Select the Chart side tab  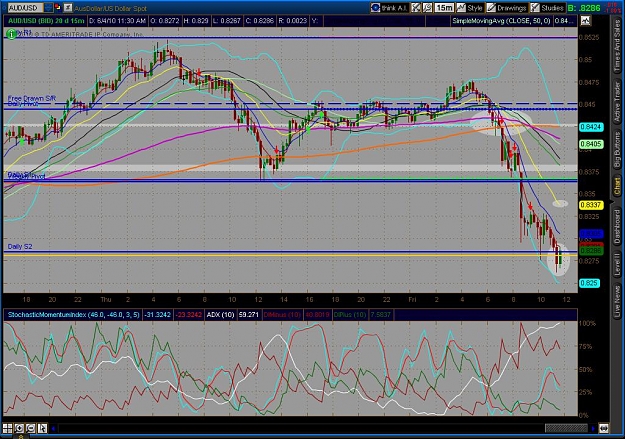617,187
